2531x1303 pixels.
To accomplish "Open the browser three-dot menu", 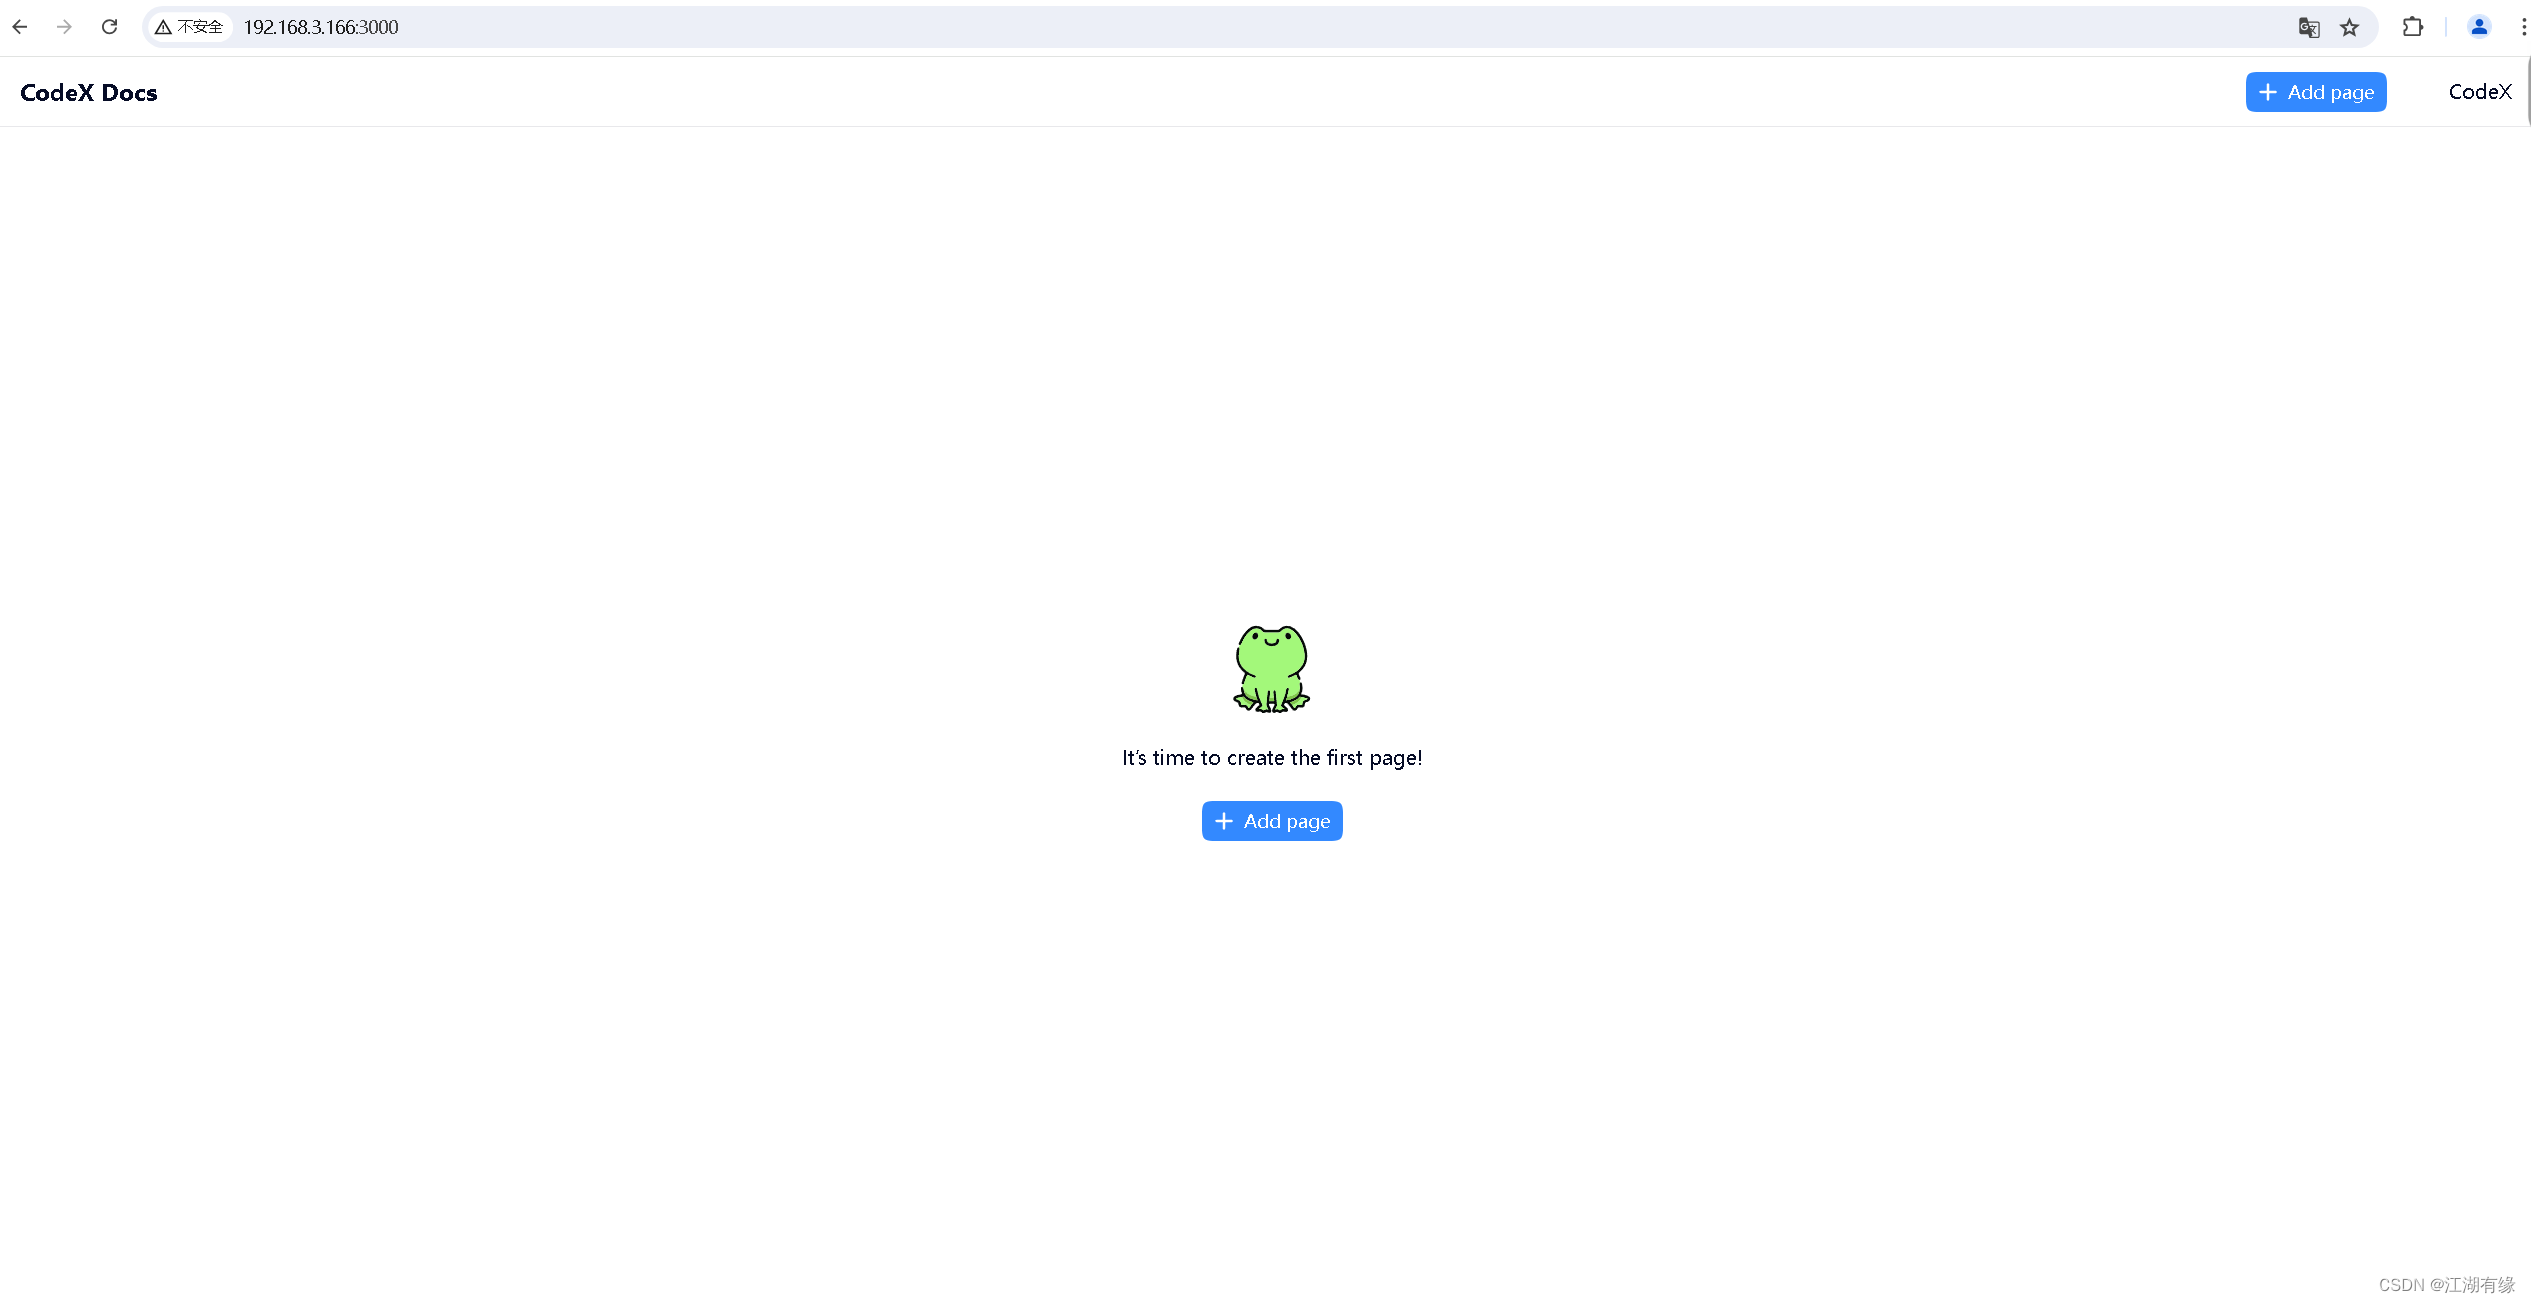I will (2523, 27).
